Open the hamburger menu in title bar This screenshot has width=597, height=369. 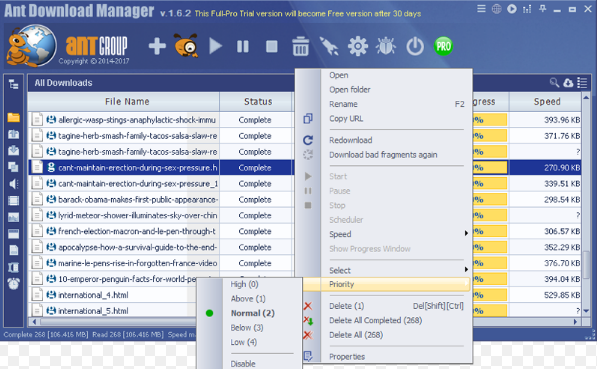[x=481, y=8]
